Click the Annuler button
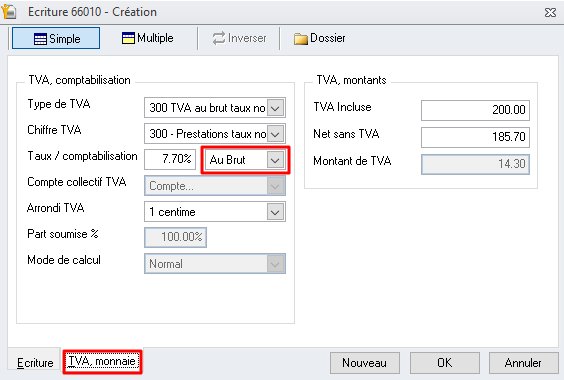Screen dimensions: 564x380 click(x=523, y=363)
